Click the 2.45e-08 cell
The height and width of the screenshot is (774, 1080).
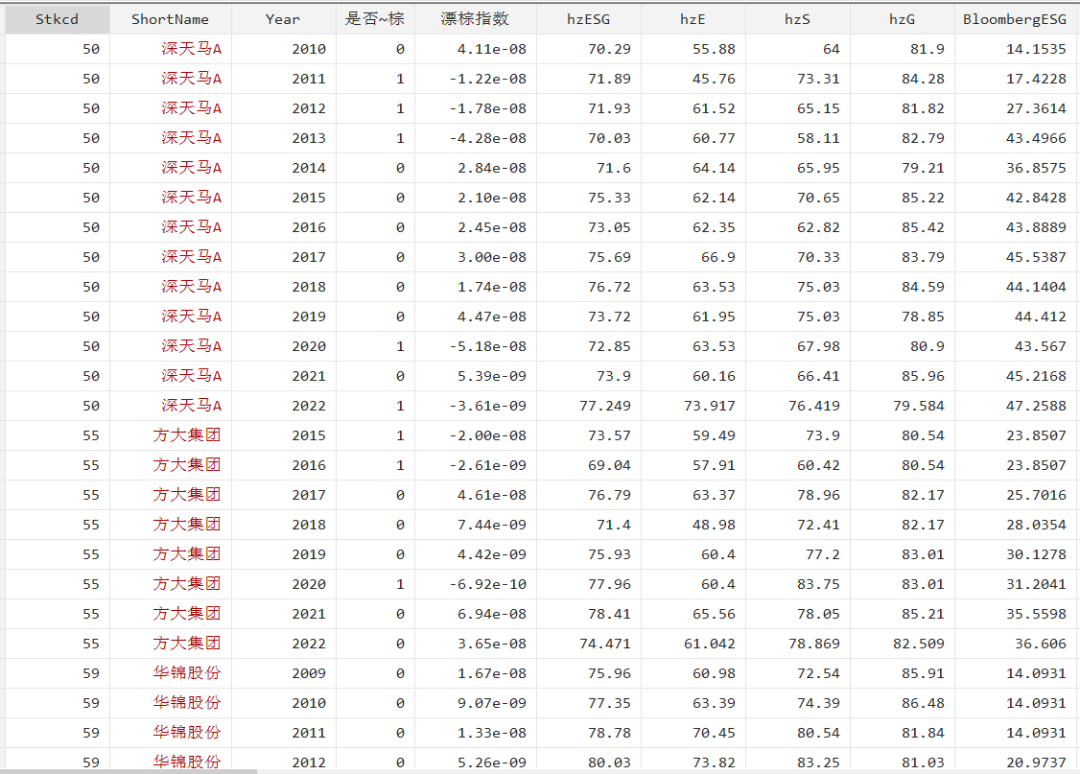[x=475, y=227]
